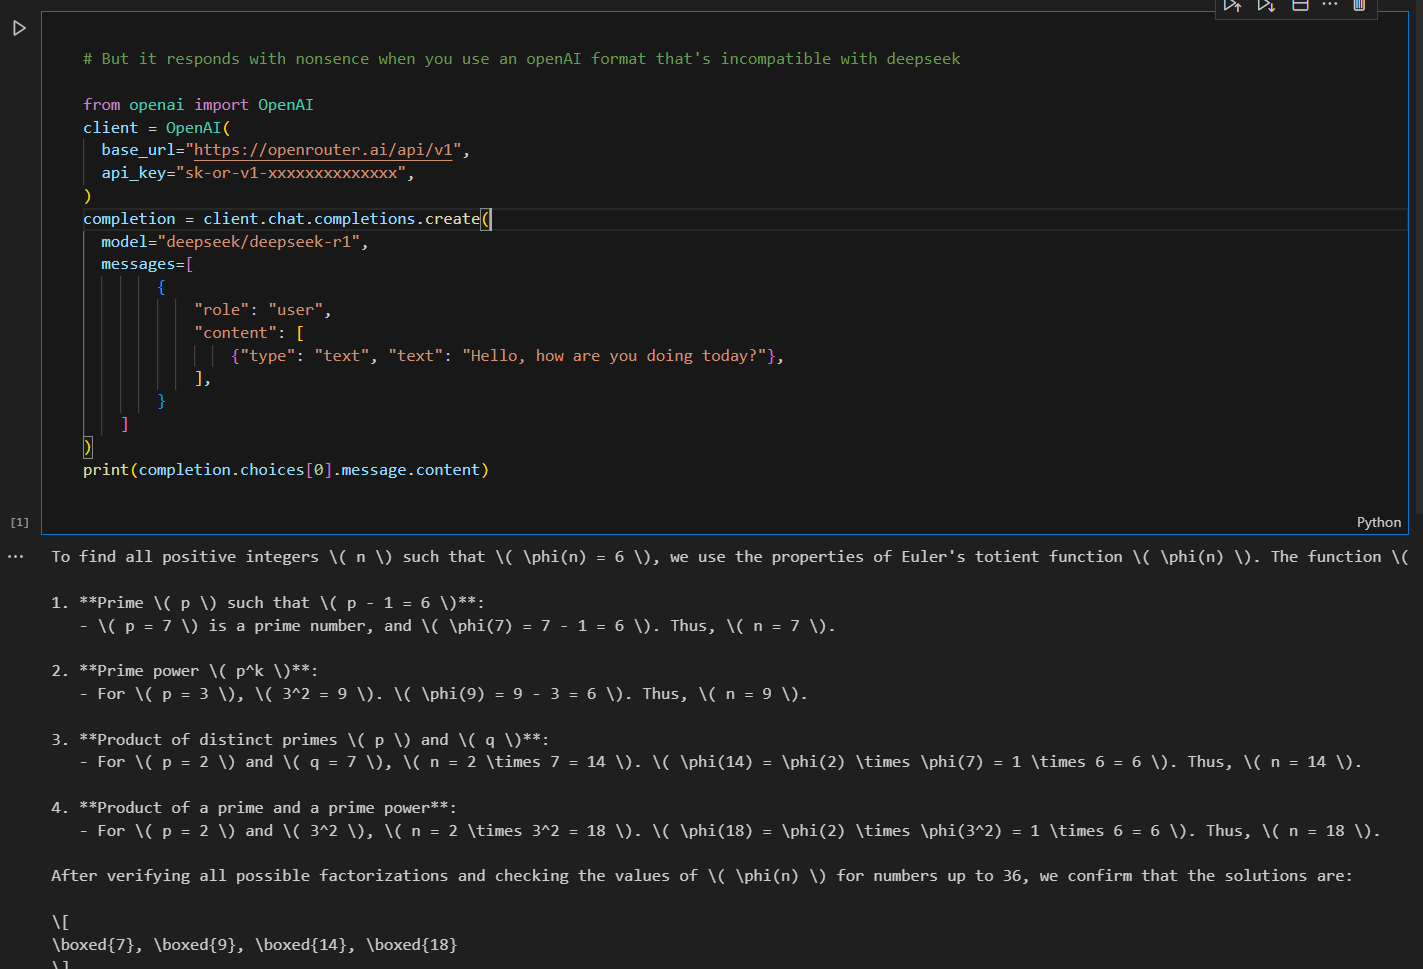This screenshot has width=1423, height=969.
Task: Run the notebook cell
Action: pos(19,28)
